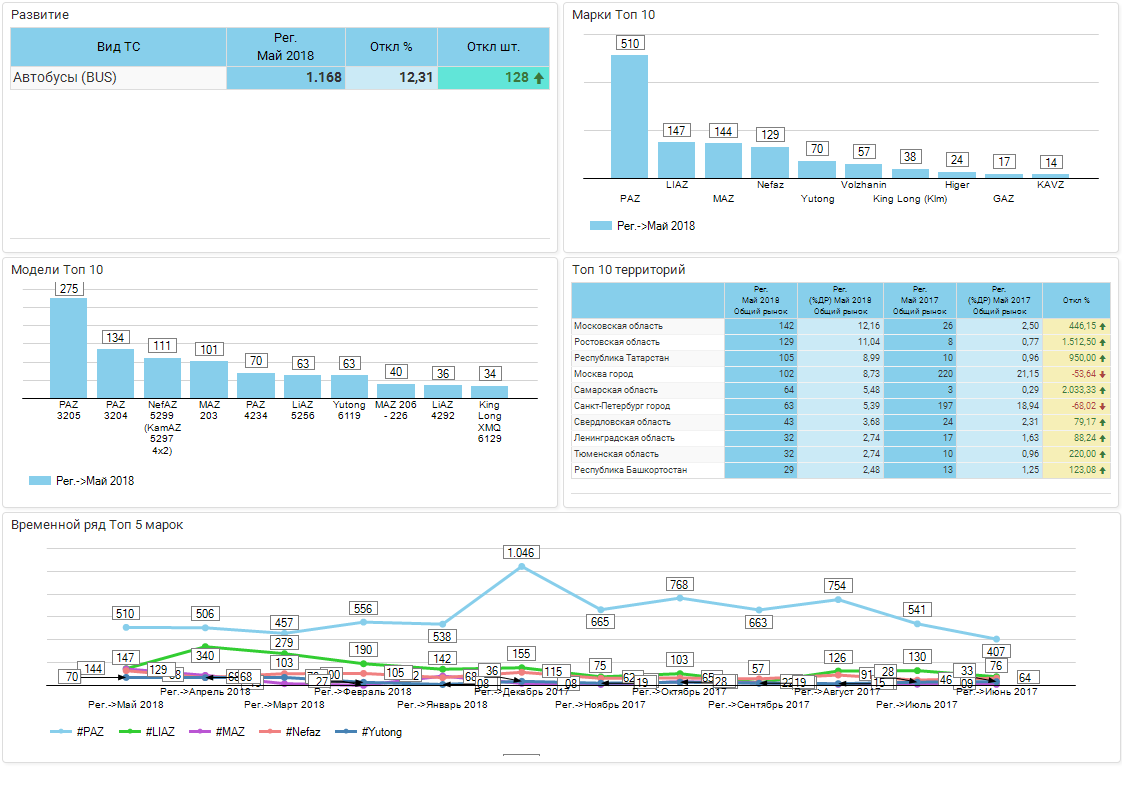Image resolution: width=1122 pixels, height=793 pixels.
Task: Select the PAZ bar labeled 510
Action: click(x=629, y=116)
